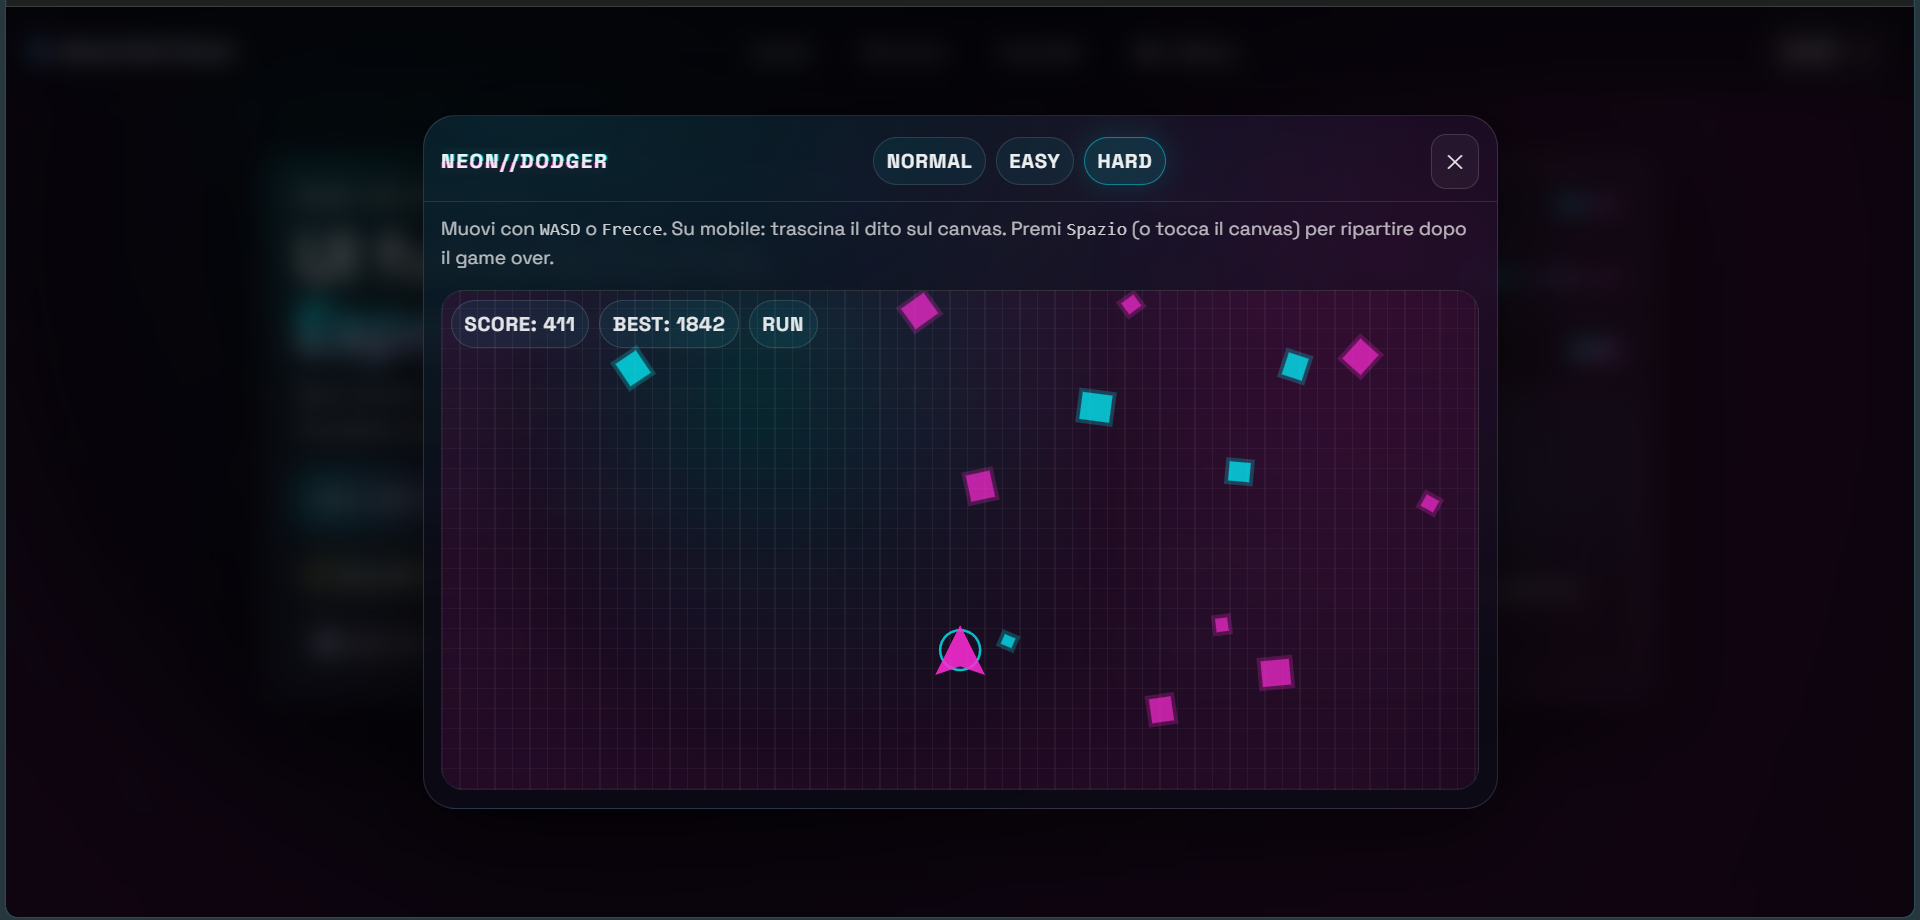
Task: Select the EASY difficulty
Action: 1033,161
